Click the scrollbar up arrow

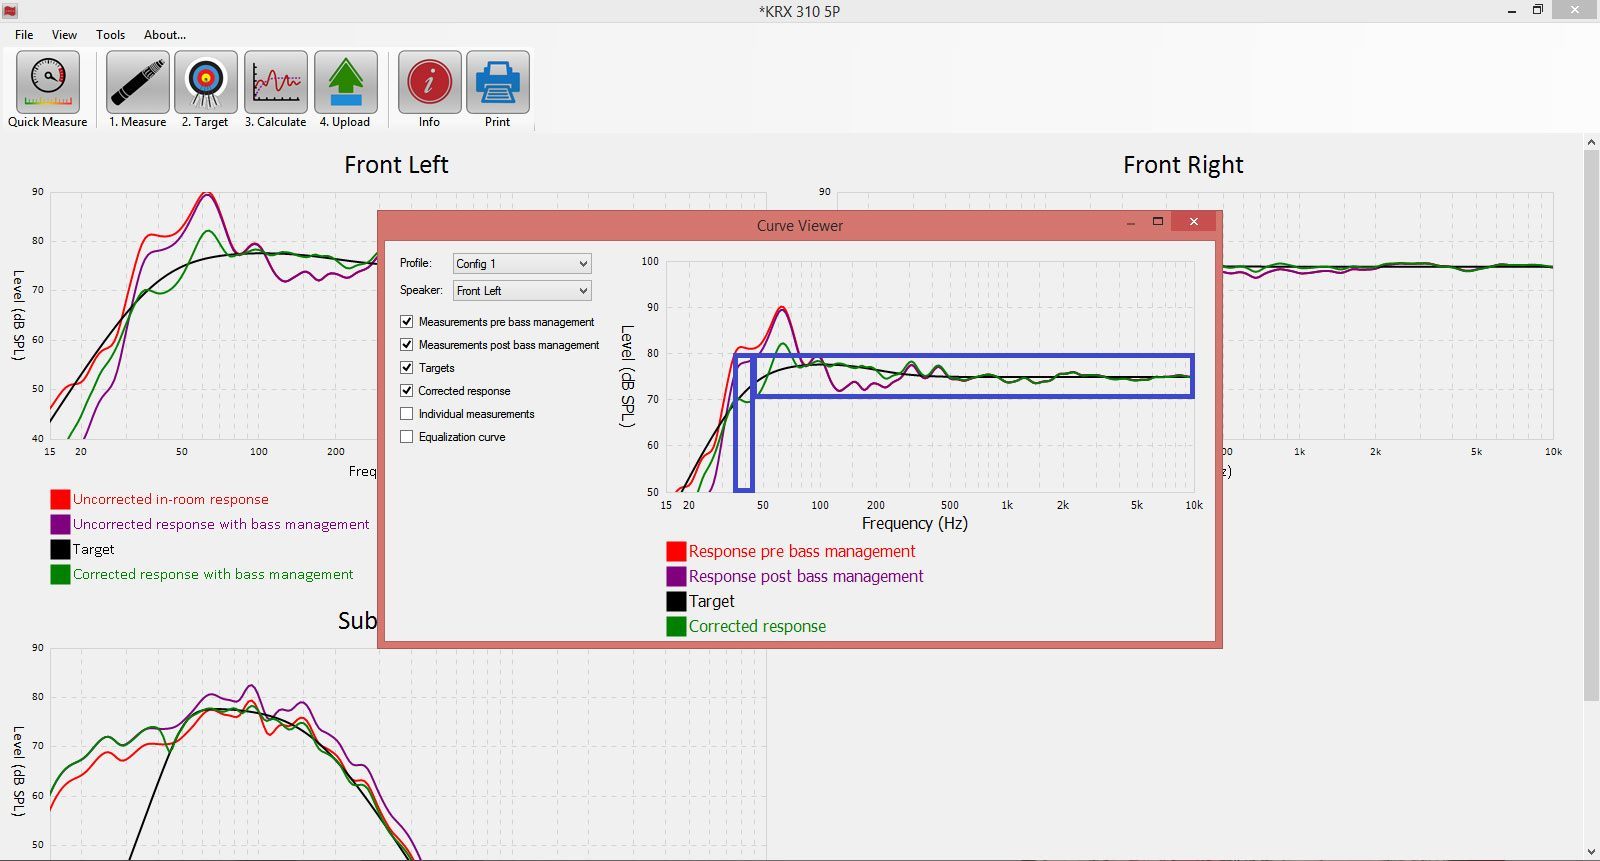click(1591, 142)
